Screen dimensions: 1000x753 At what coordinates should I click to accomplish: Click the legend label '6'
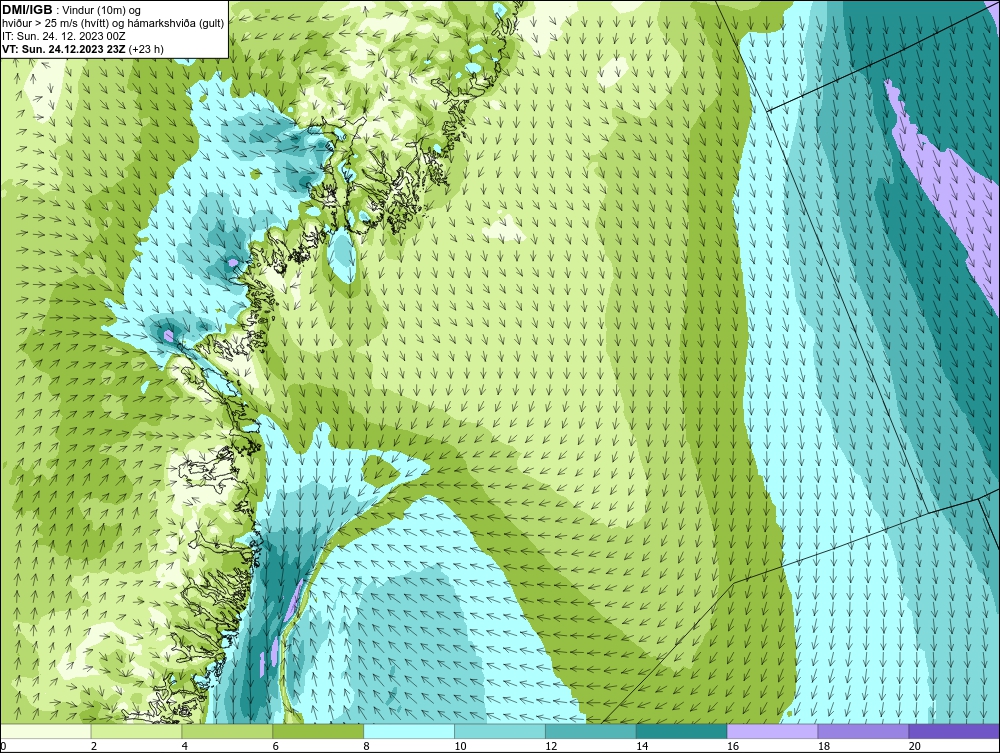coord(276,746)
